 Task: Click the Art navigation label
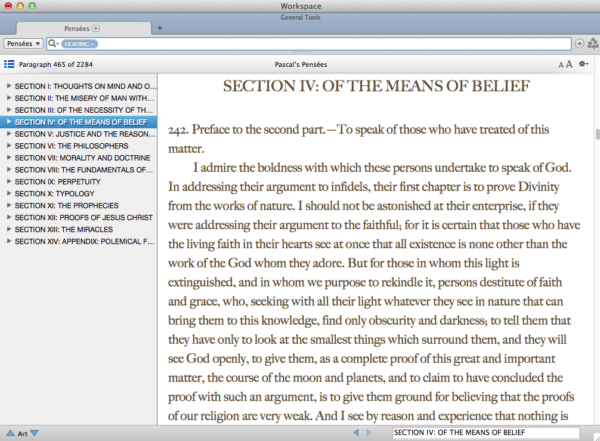22,433
